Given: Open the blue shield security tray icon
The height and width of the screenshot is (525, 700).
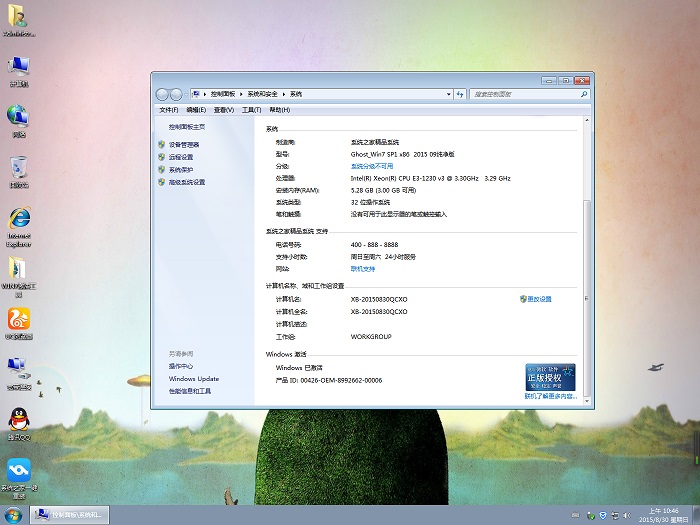Looking at the screenshot, I should click(603, 516).
